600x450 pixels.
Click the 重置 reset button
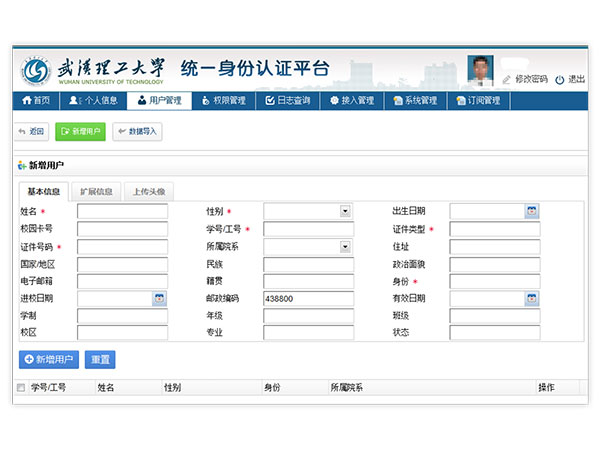click(x=100, y=359)
